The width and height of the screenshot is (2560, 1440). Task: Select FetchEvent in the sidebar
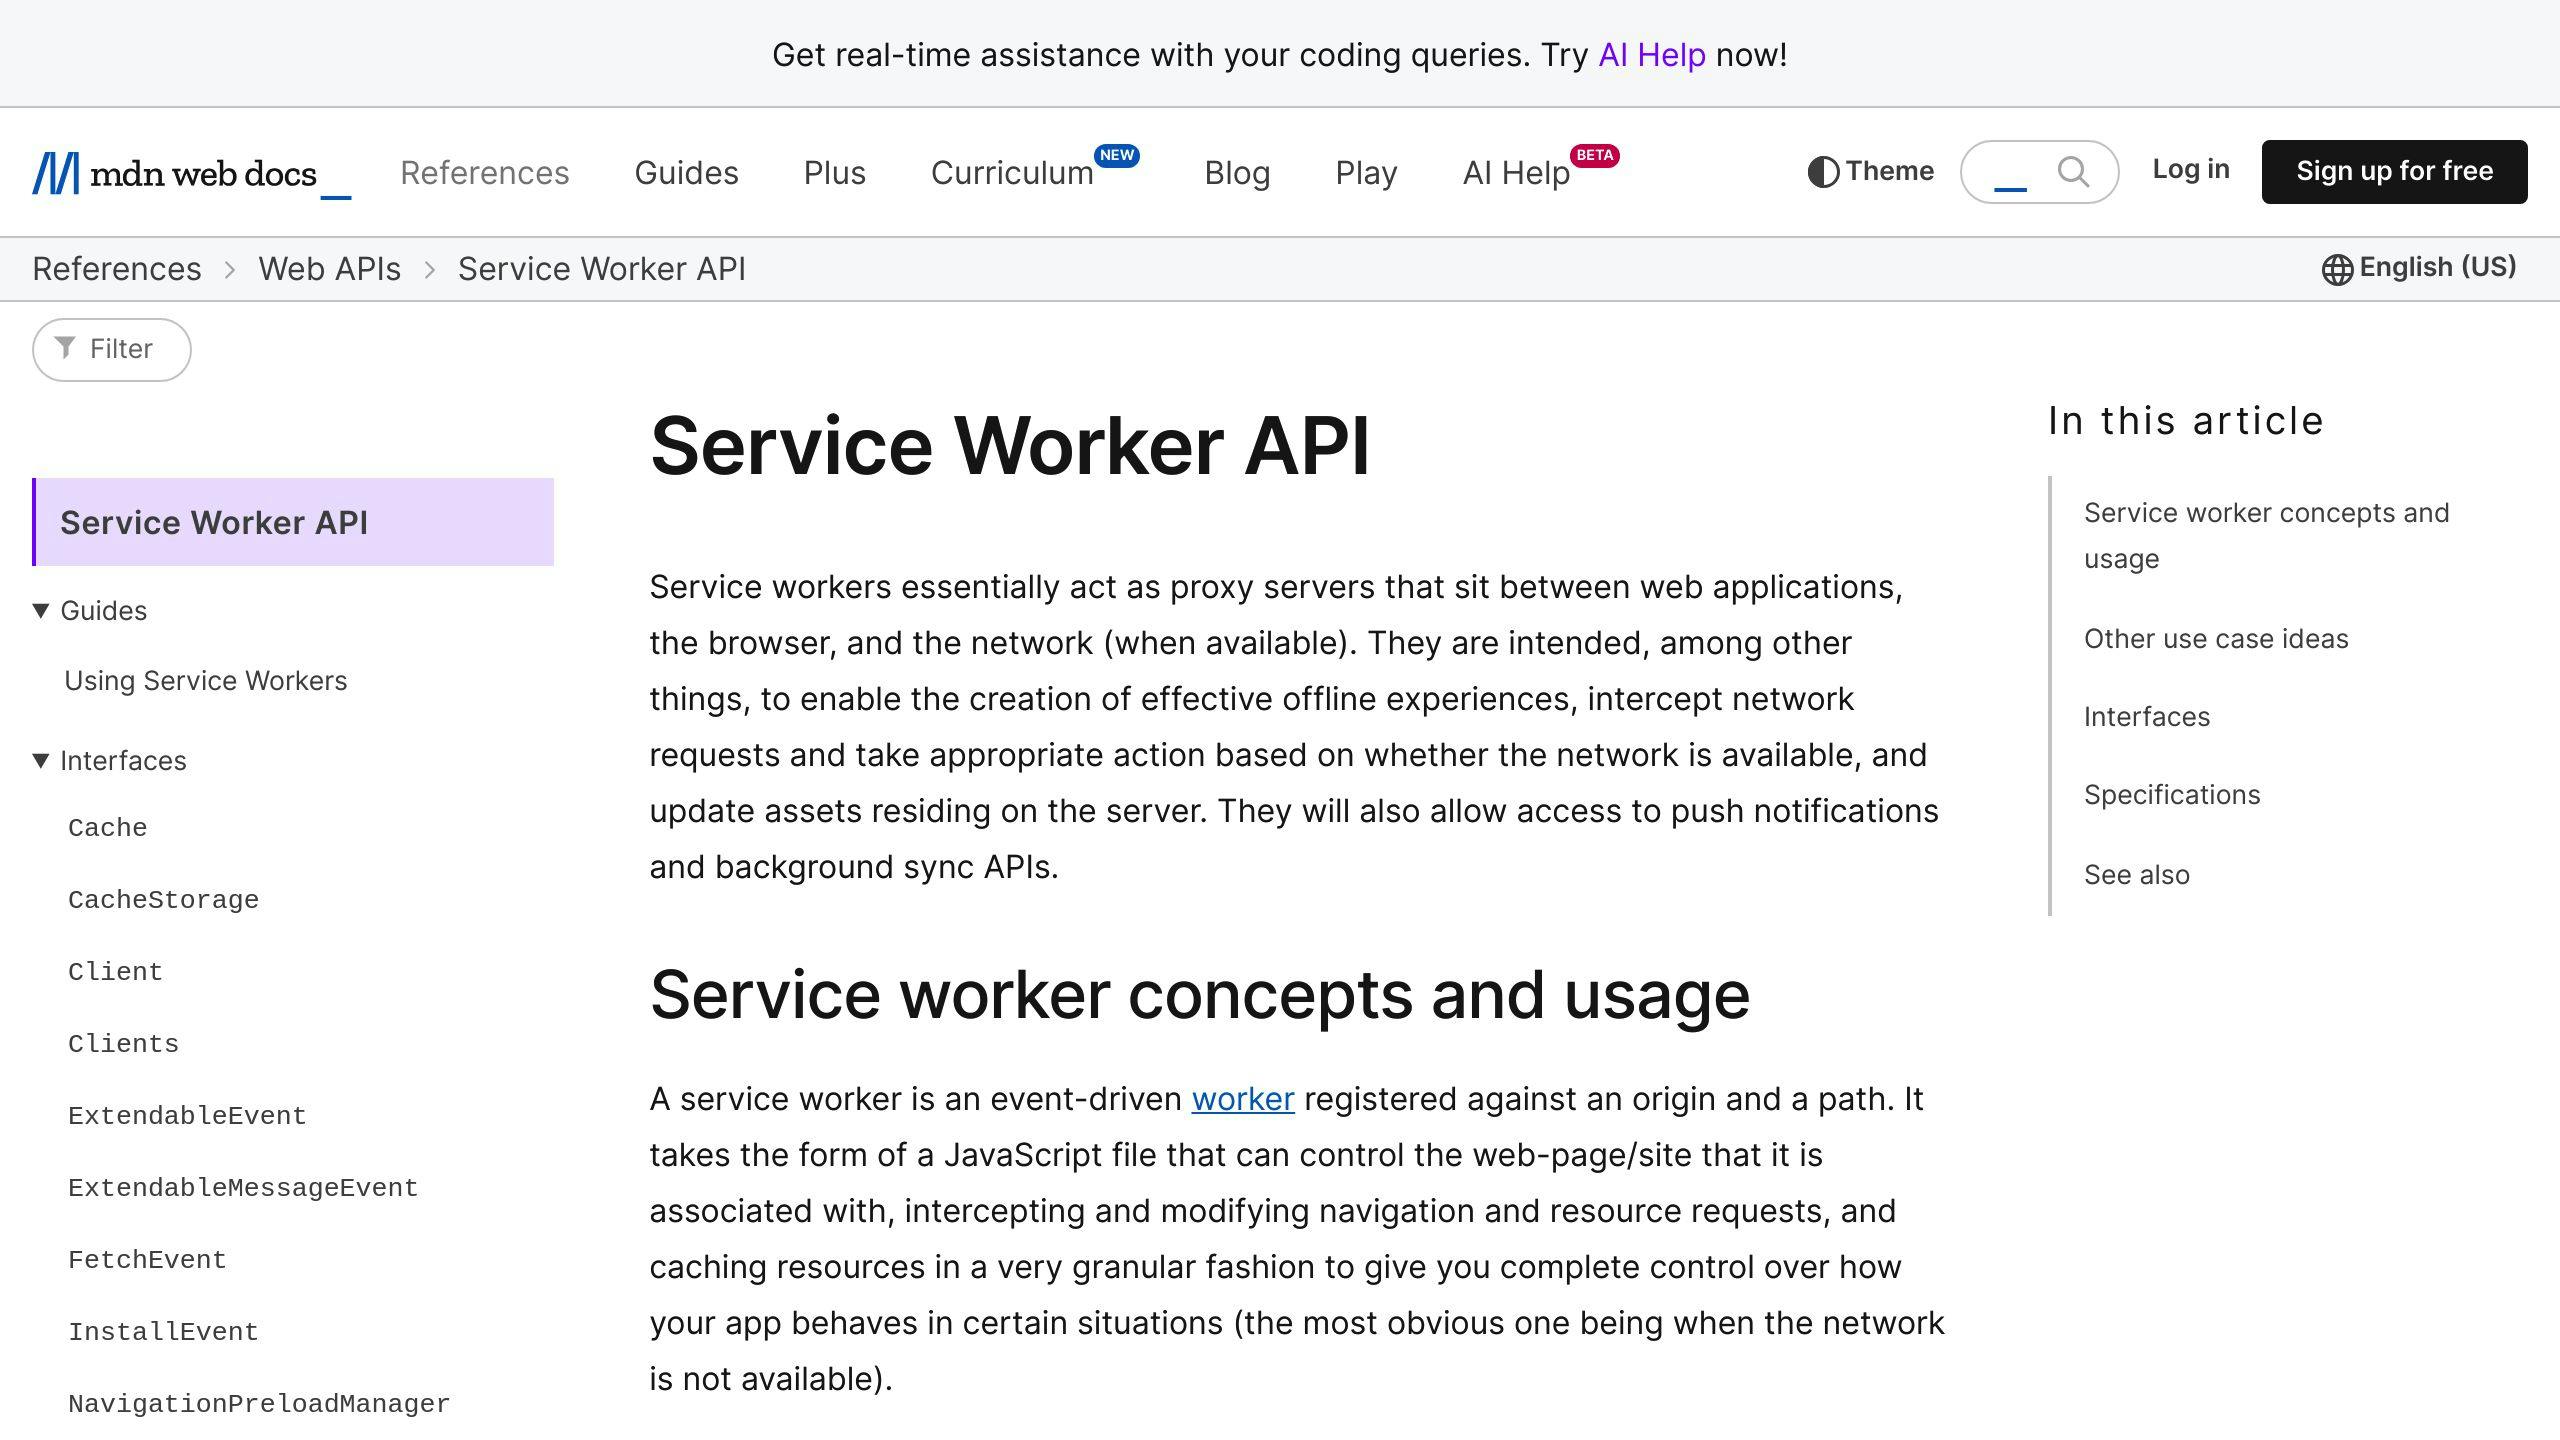tap(148, 1259)
